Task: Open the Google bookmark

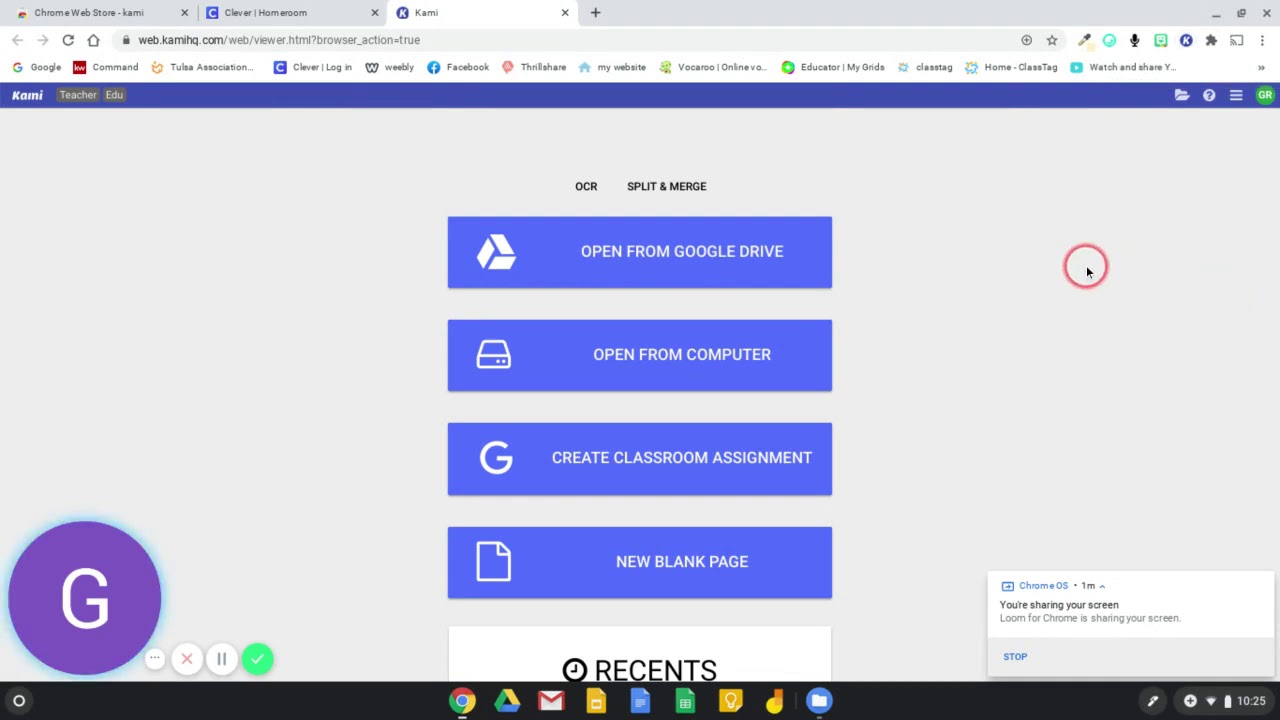Action: click(37, 67)
